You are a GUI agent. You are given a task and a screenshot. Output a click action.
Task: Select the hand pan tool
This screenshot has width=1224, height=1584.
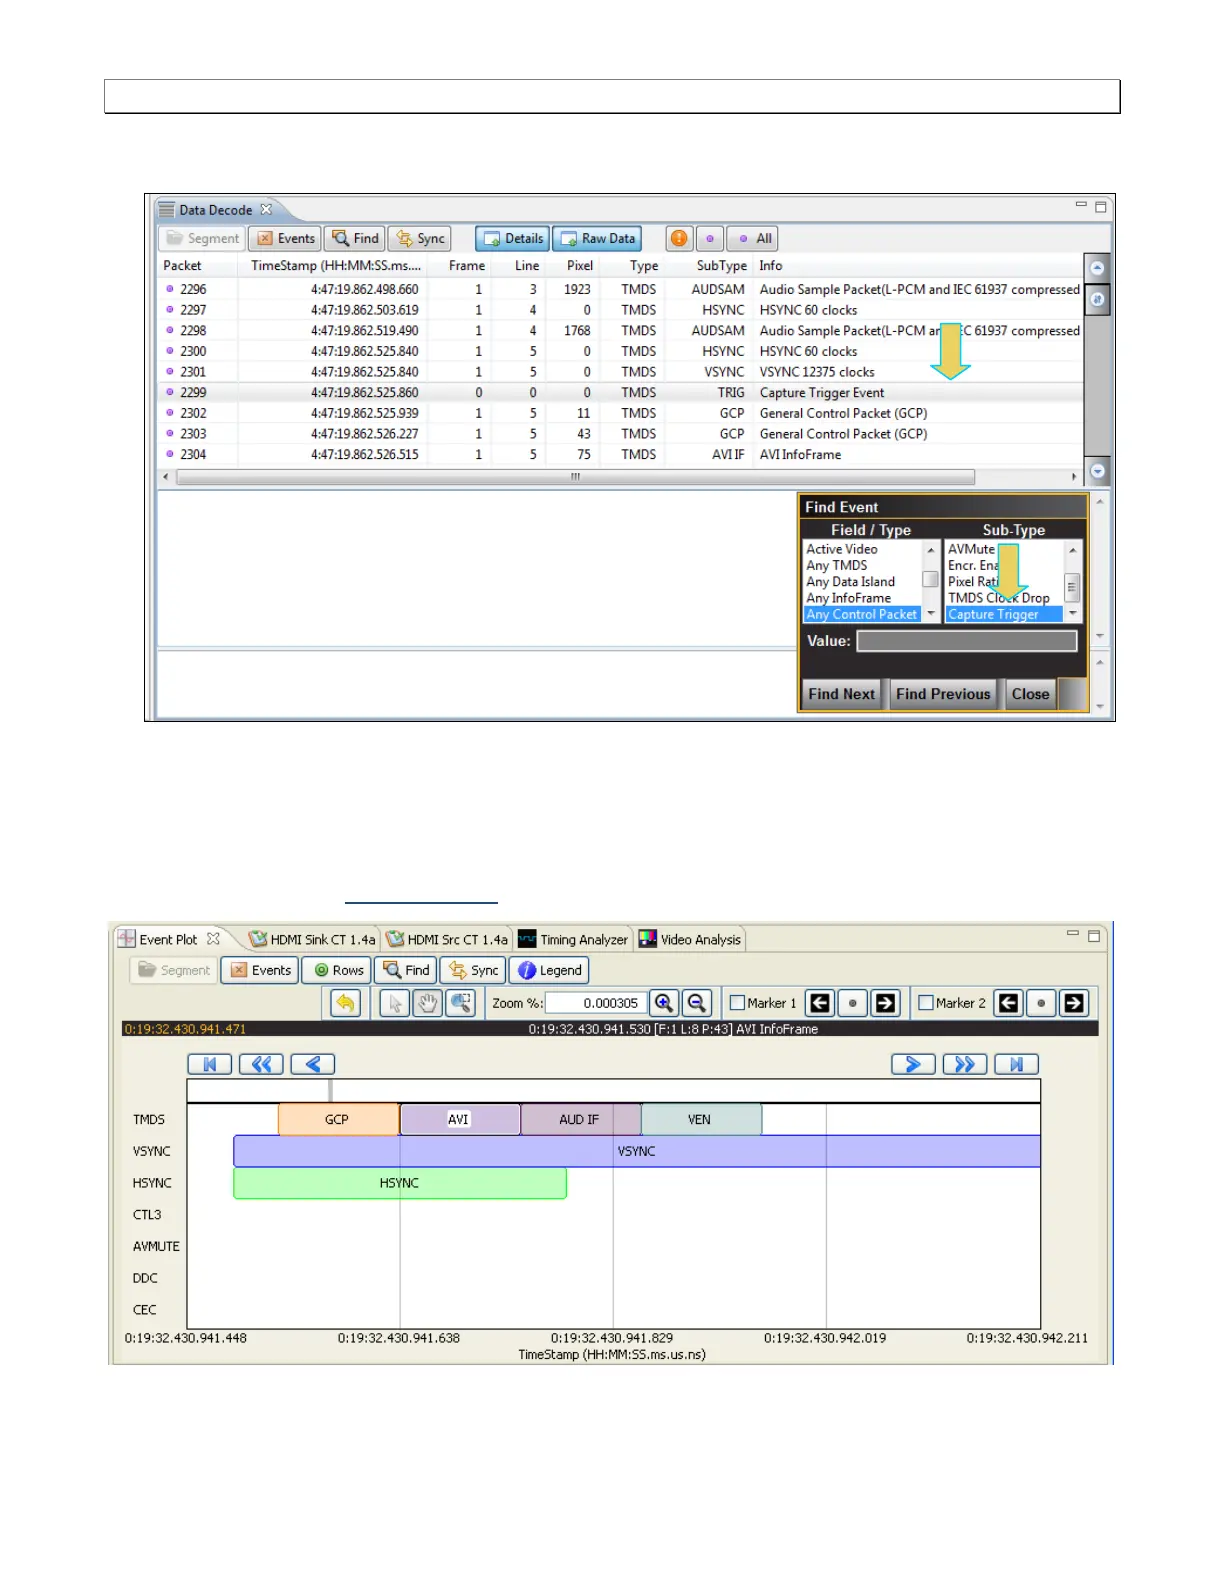point(428,1003)
